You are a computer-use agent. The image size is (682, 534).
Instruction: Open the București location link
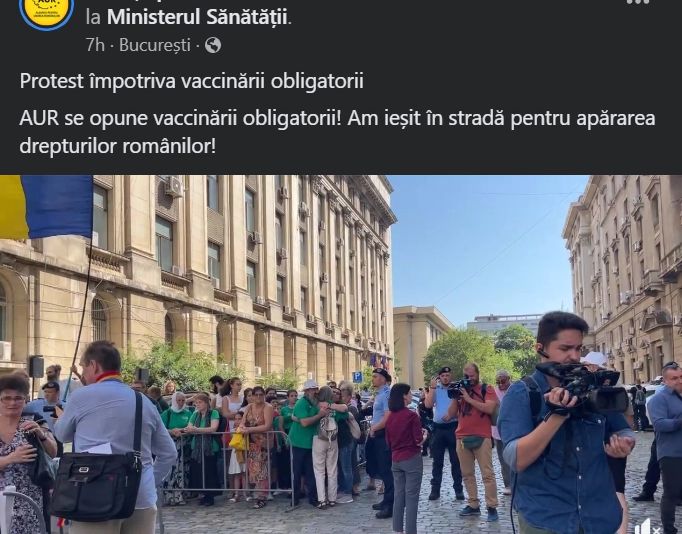click(x=155, y=45)
